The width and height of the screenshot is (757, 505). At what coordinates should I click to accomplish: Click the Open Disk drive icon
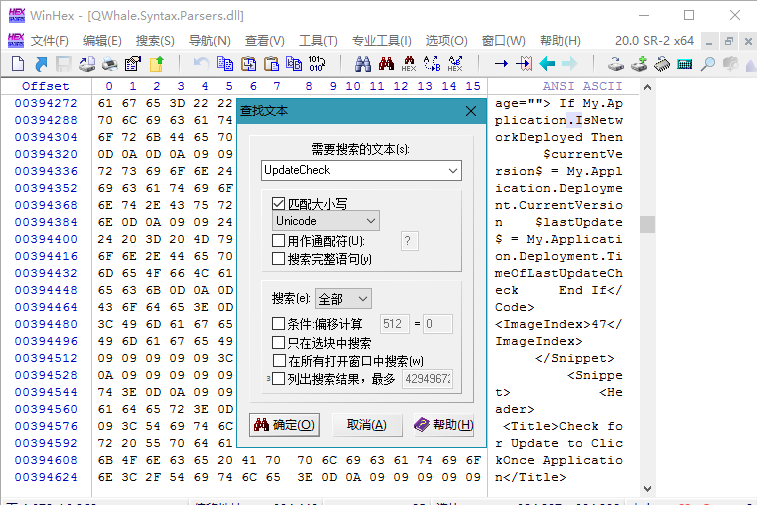click(616, 63)
